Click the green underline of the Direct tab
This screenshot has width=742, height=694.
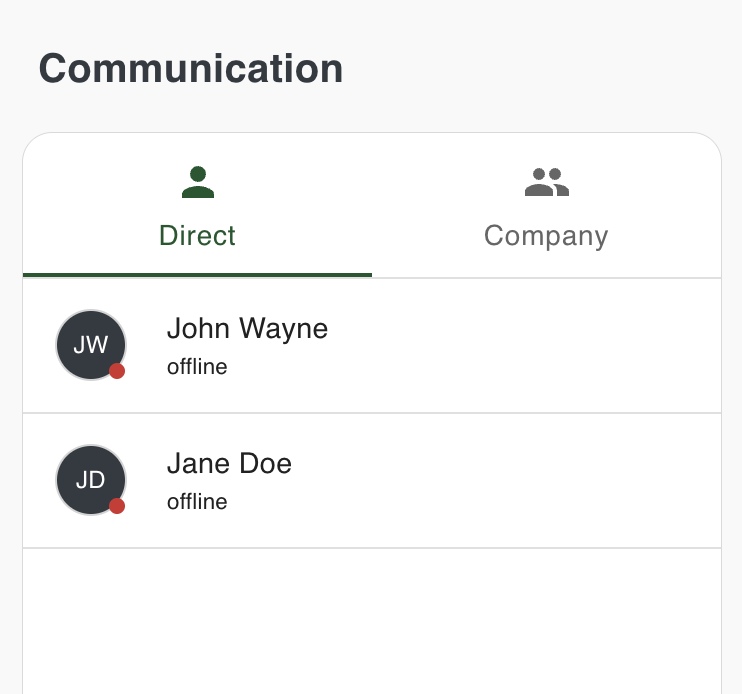[x=198, y=274]
